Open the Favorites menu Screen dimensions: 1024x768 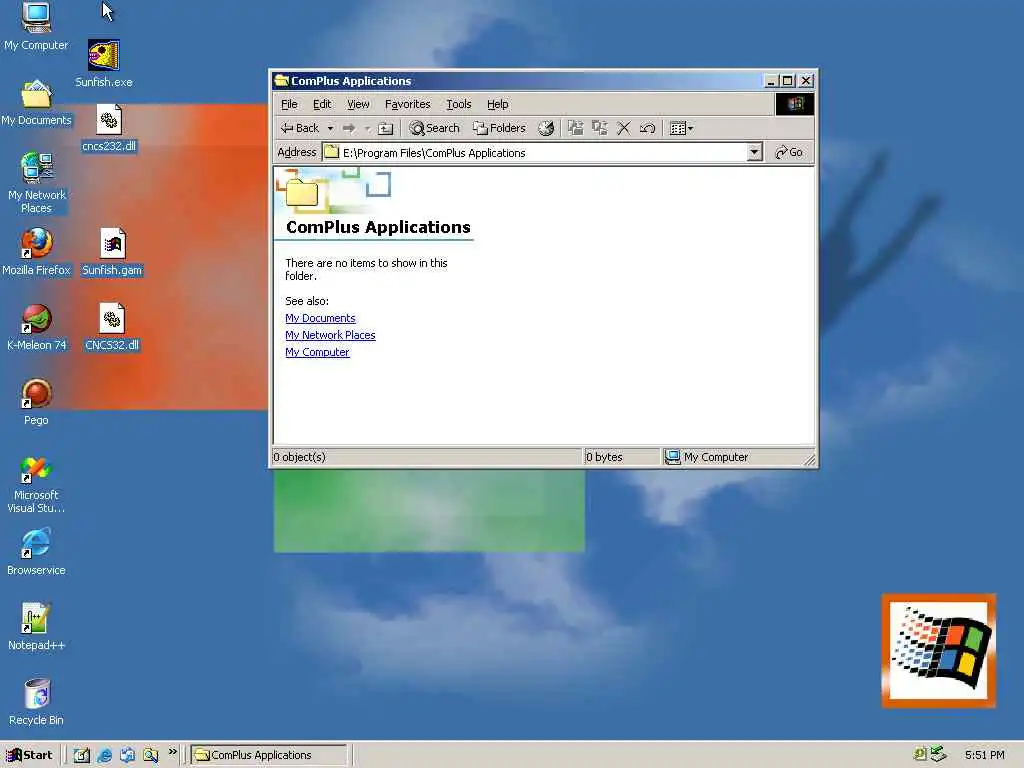click(x=408, y=104)
